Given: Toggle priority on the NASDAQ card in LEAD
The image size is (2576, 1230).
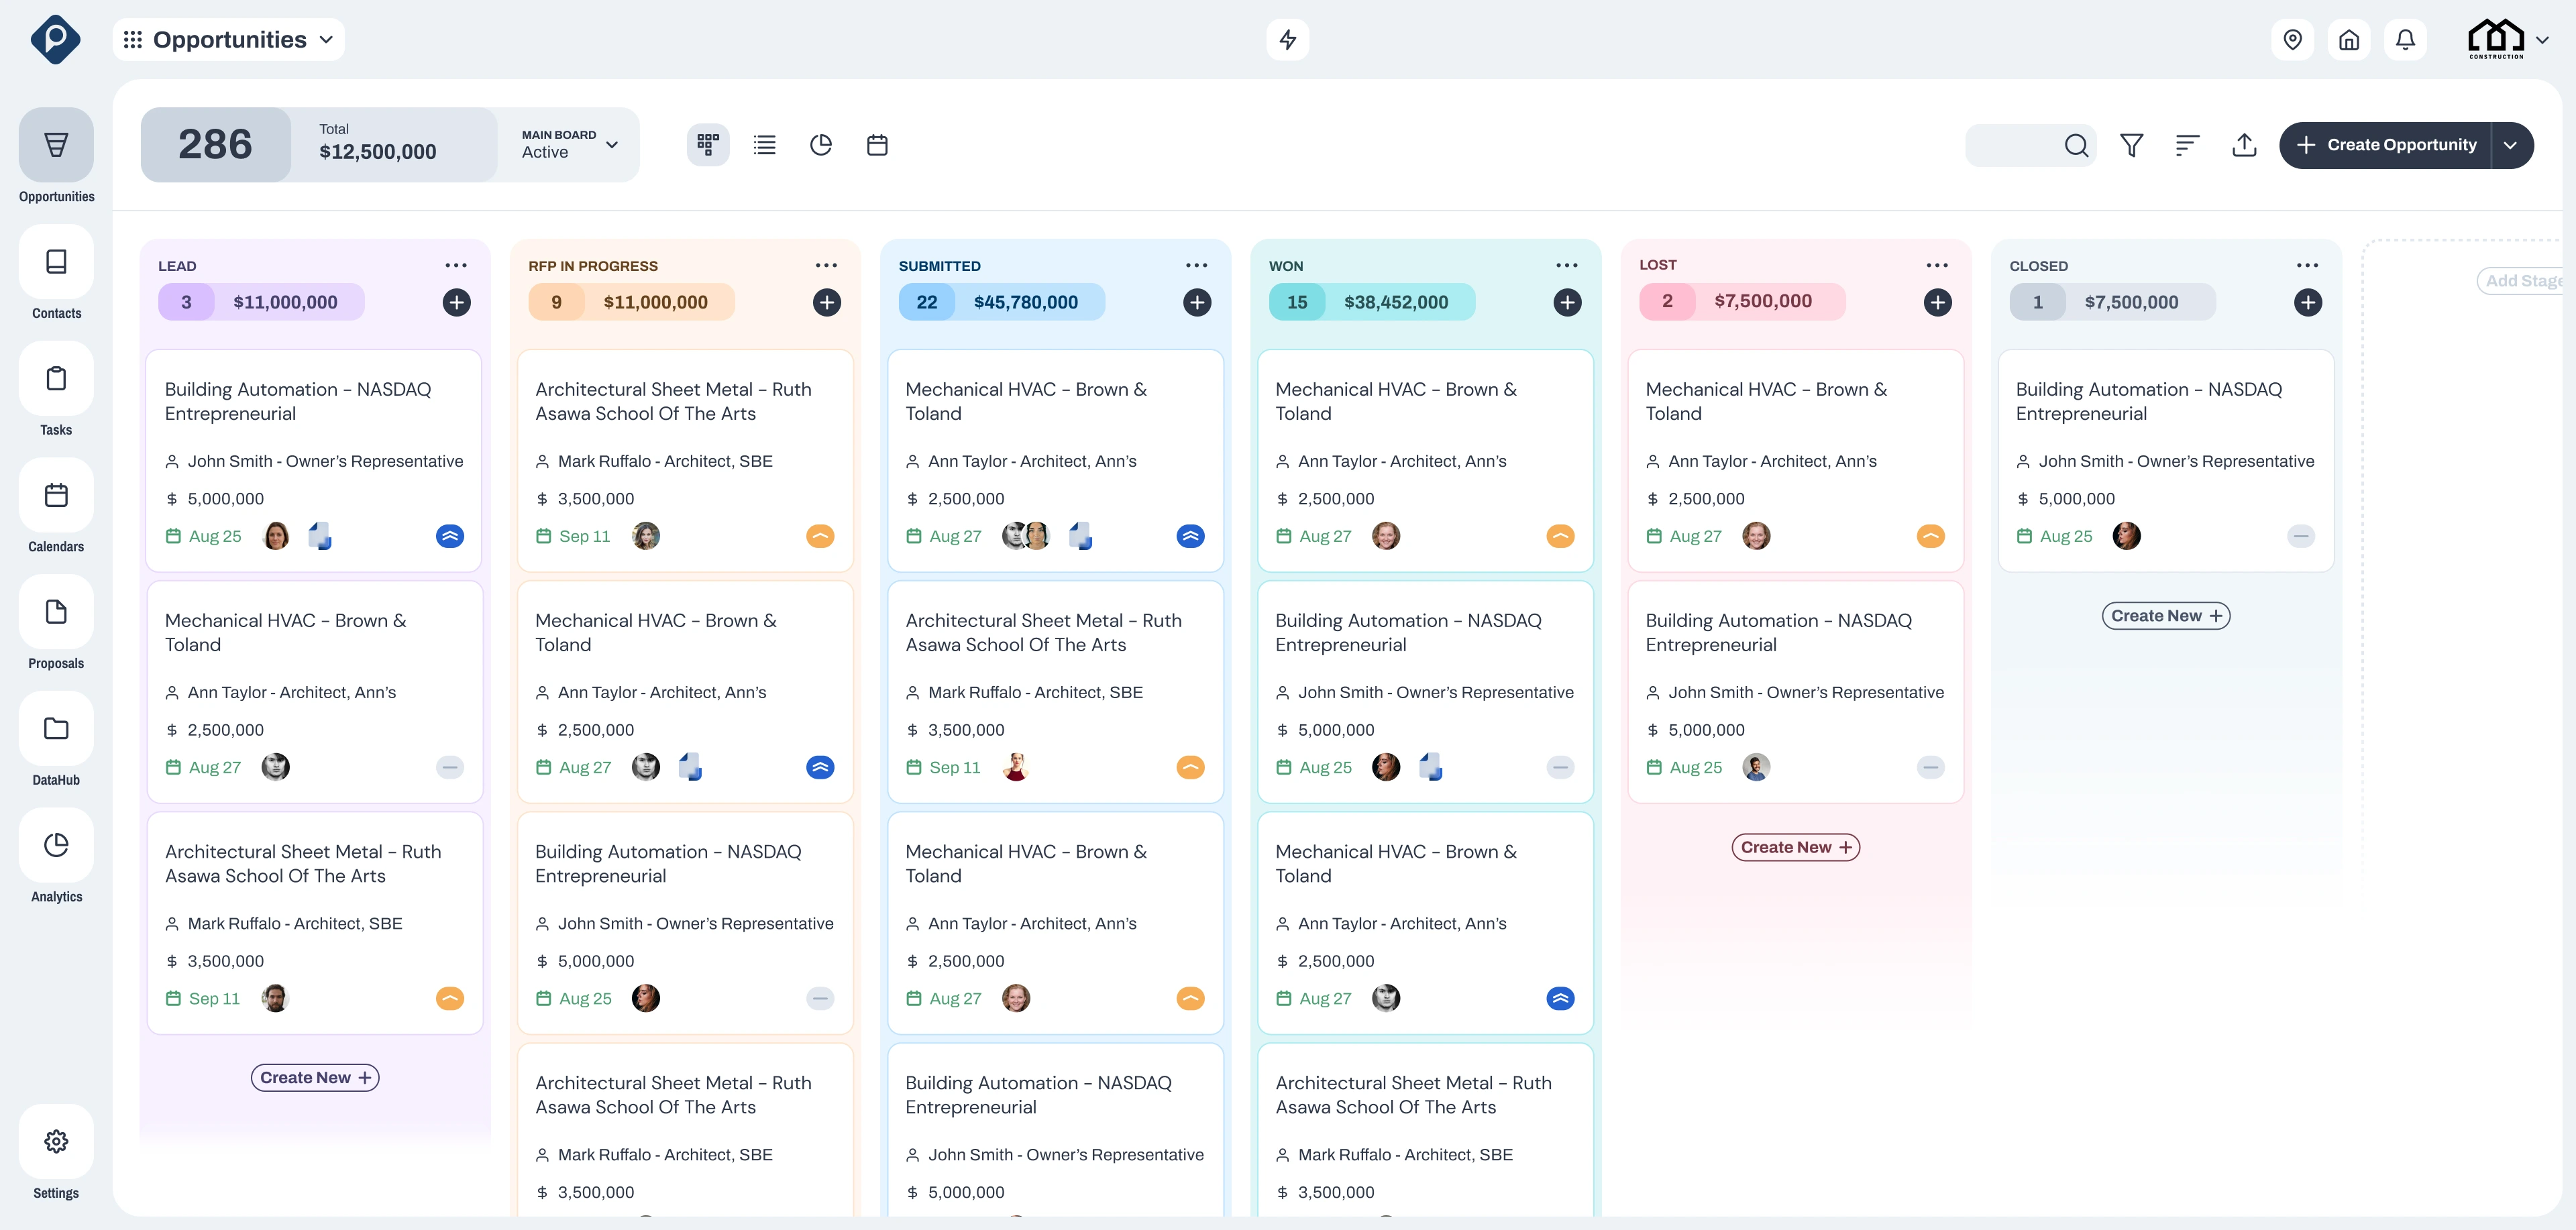Looking at the screenshot, I should (x=450, y=536).
